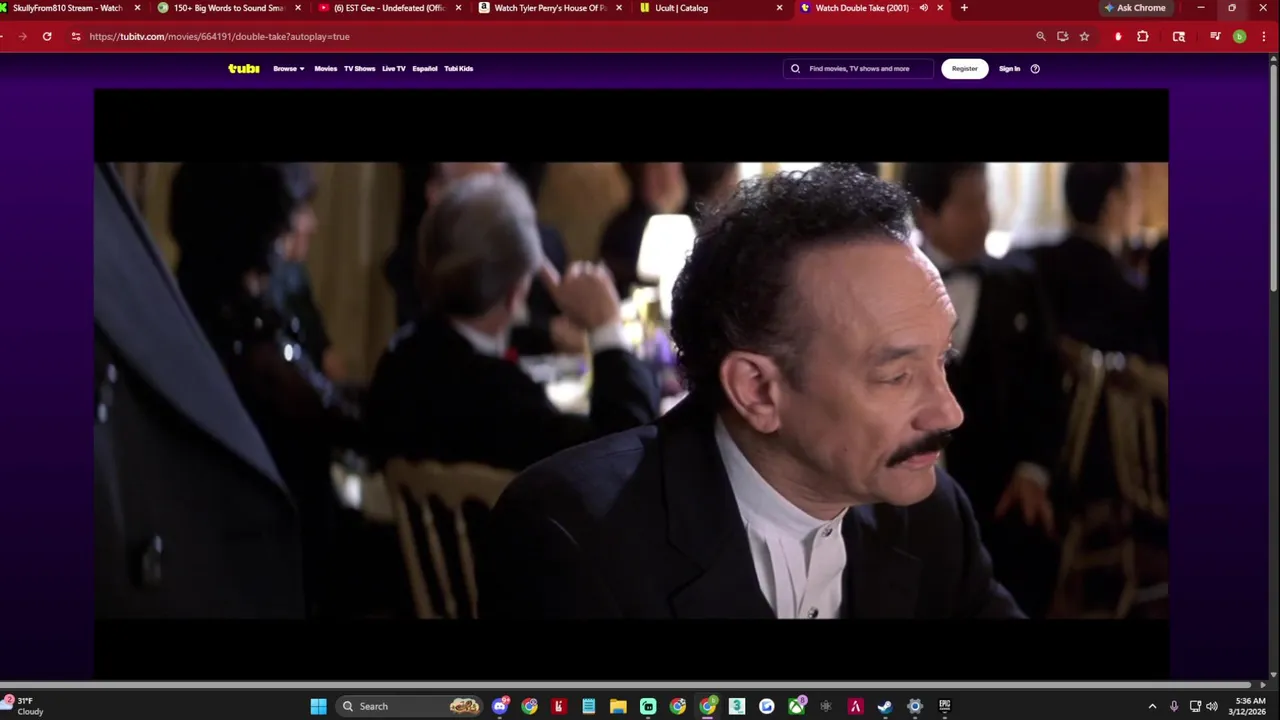This screenshot has width=1280, height=720.
Task: Switch to the EST Gee - Undefeated tab
Action: (389, 8)
